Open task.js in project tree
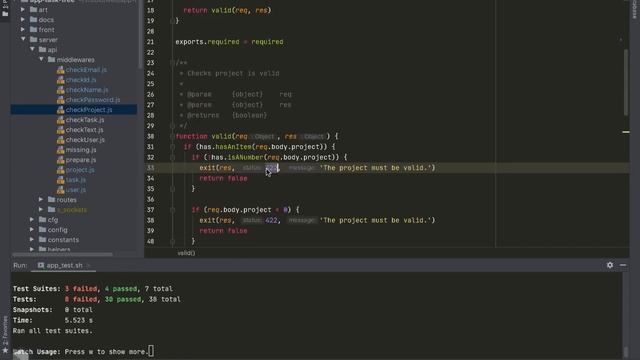Screen dimensions: 640x360 76,180
